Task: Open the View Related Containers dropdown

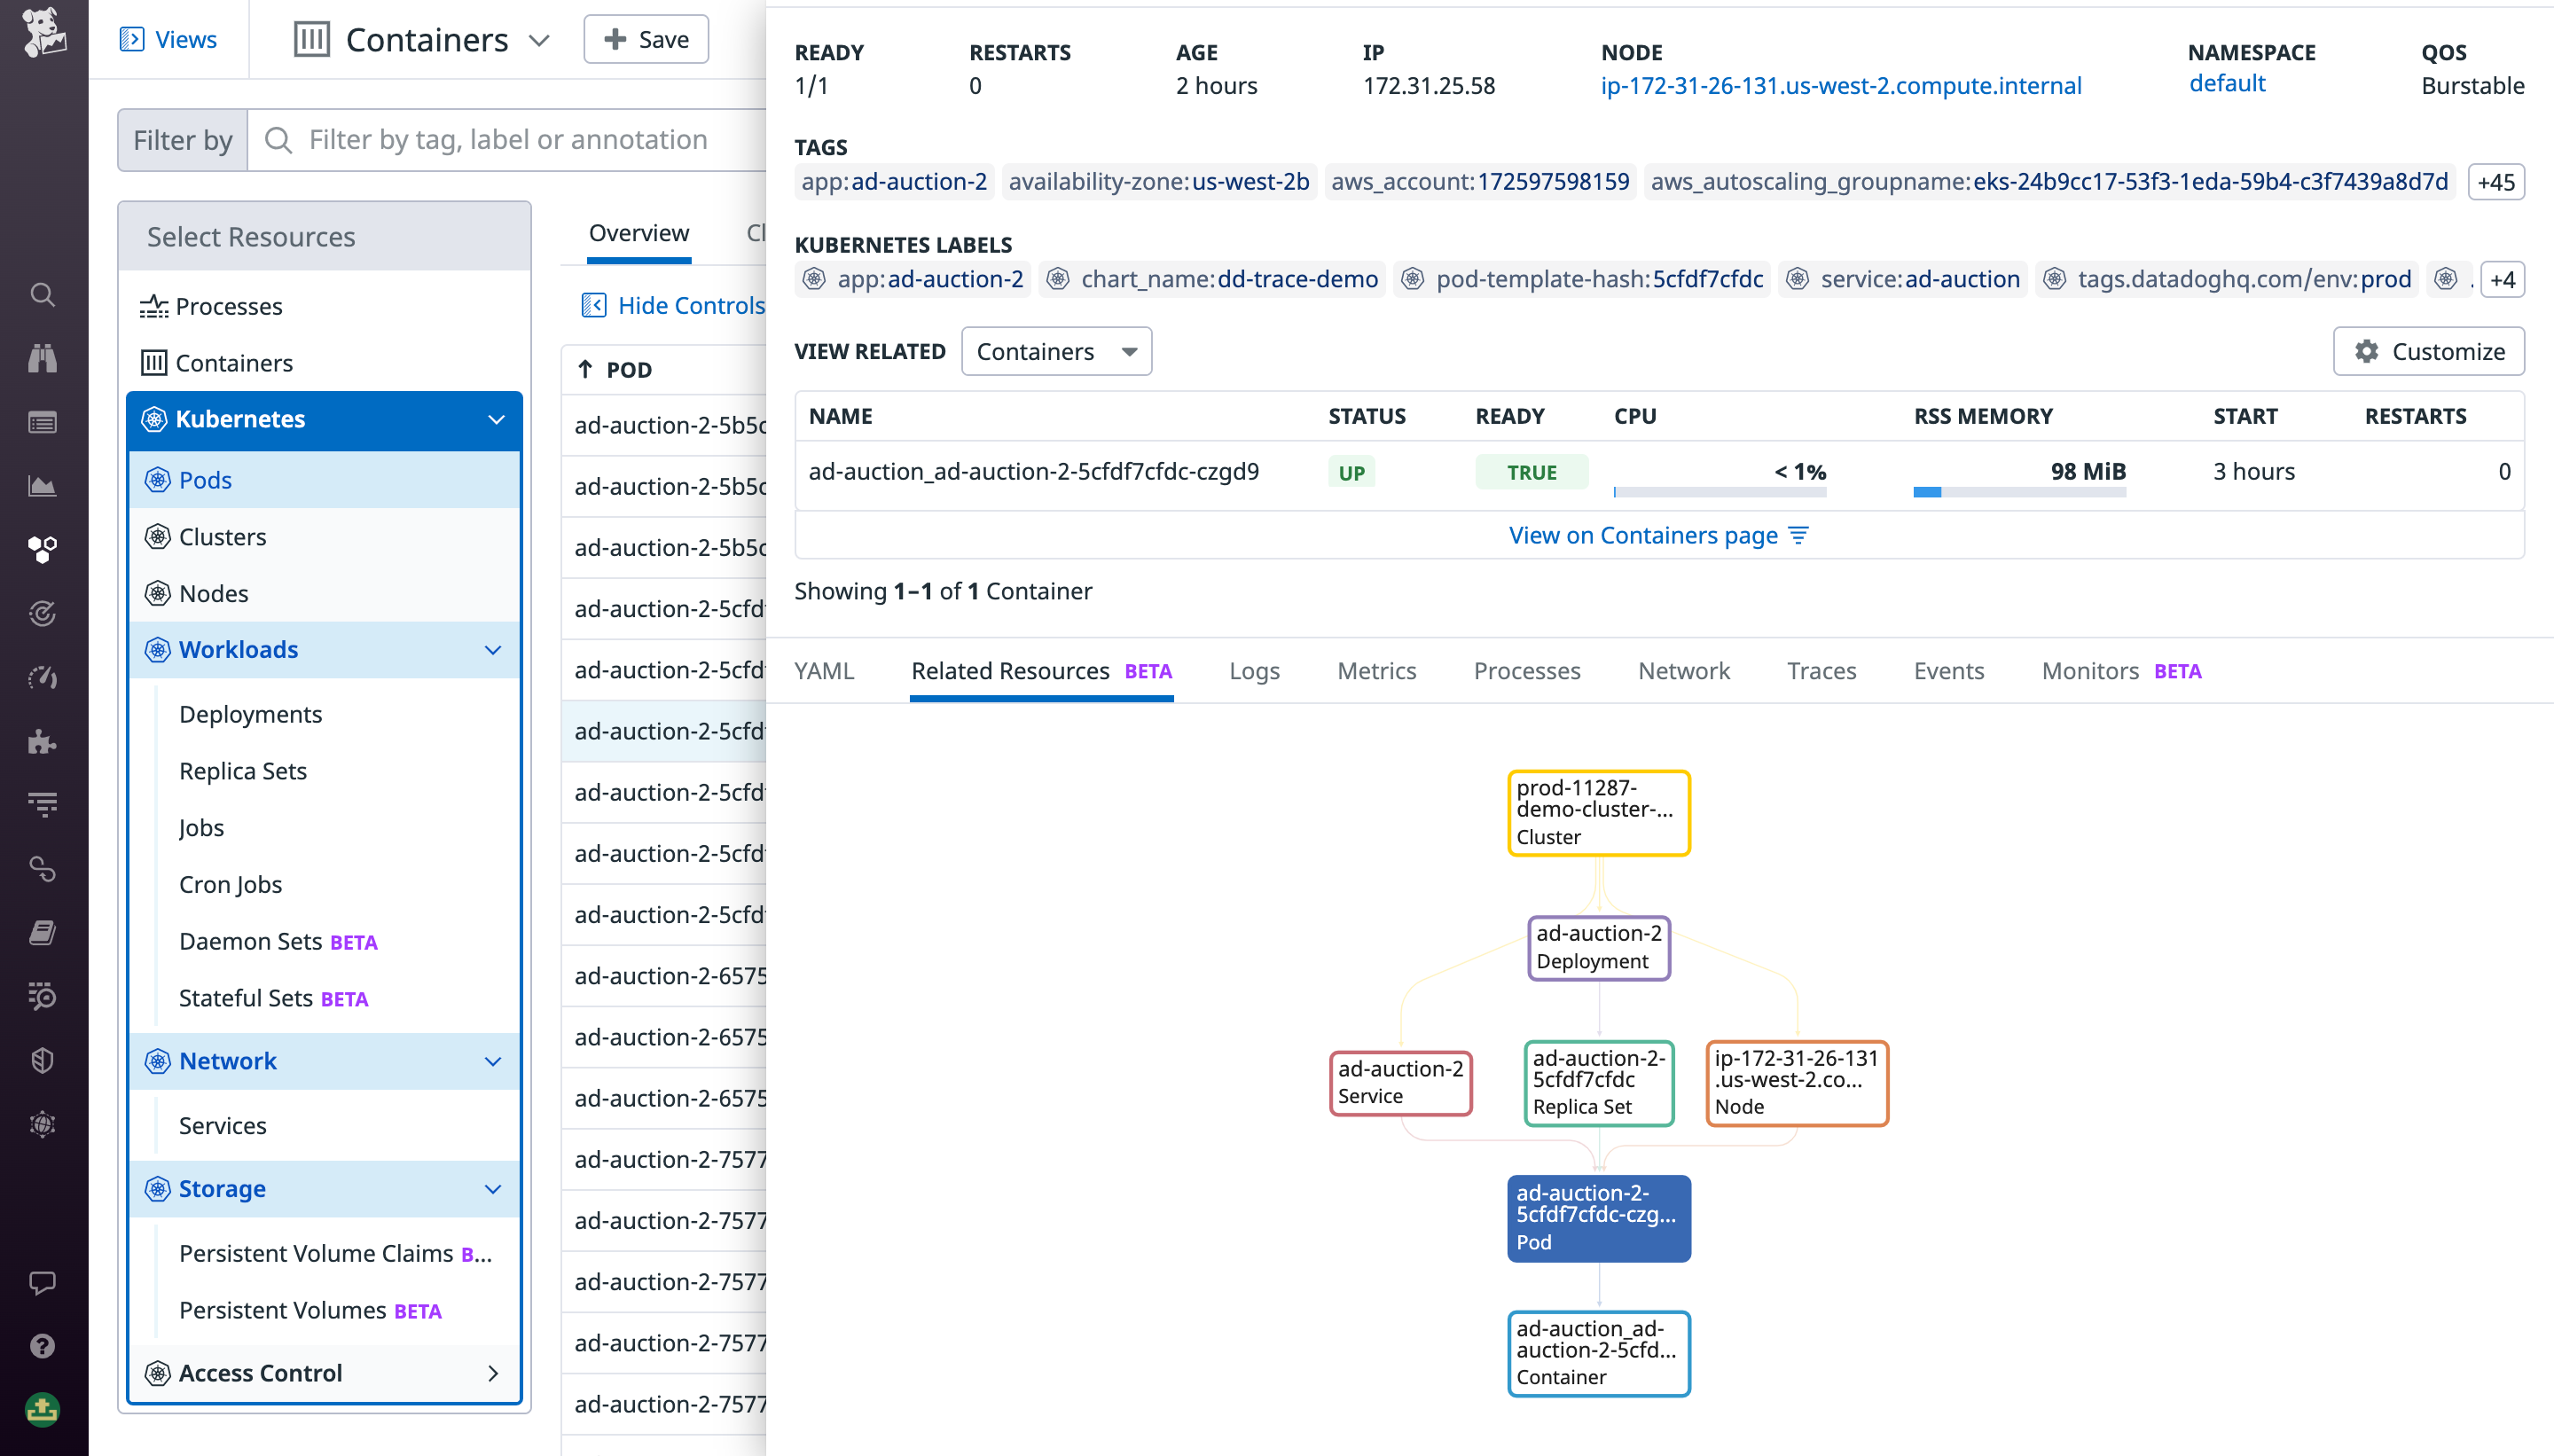Action: [1056, 351]
